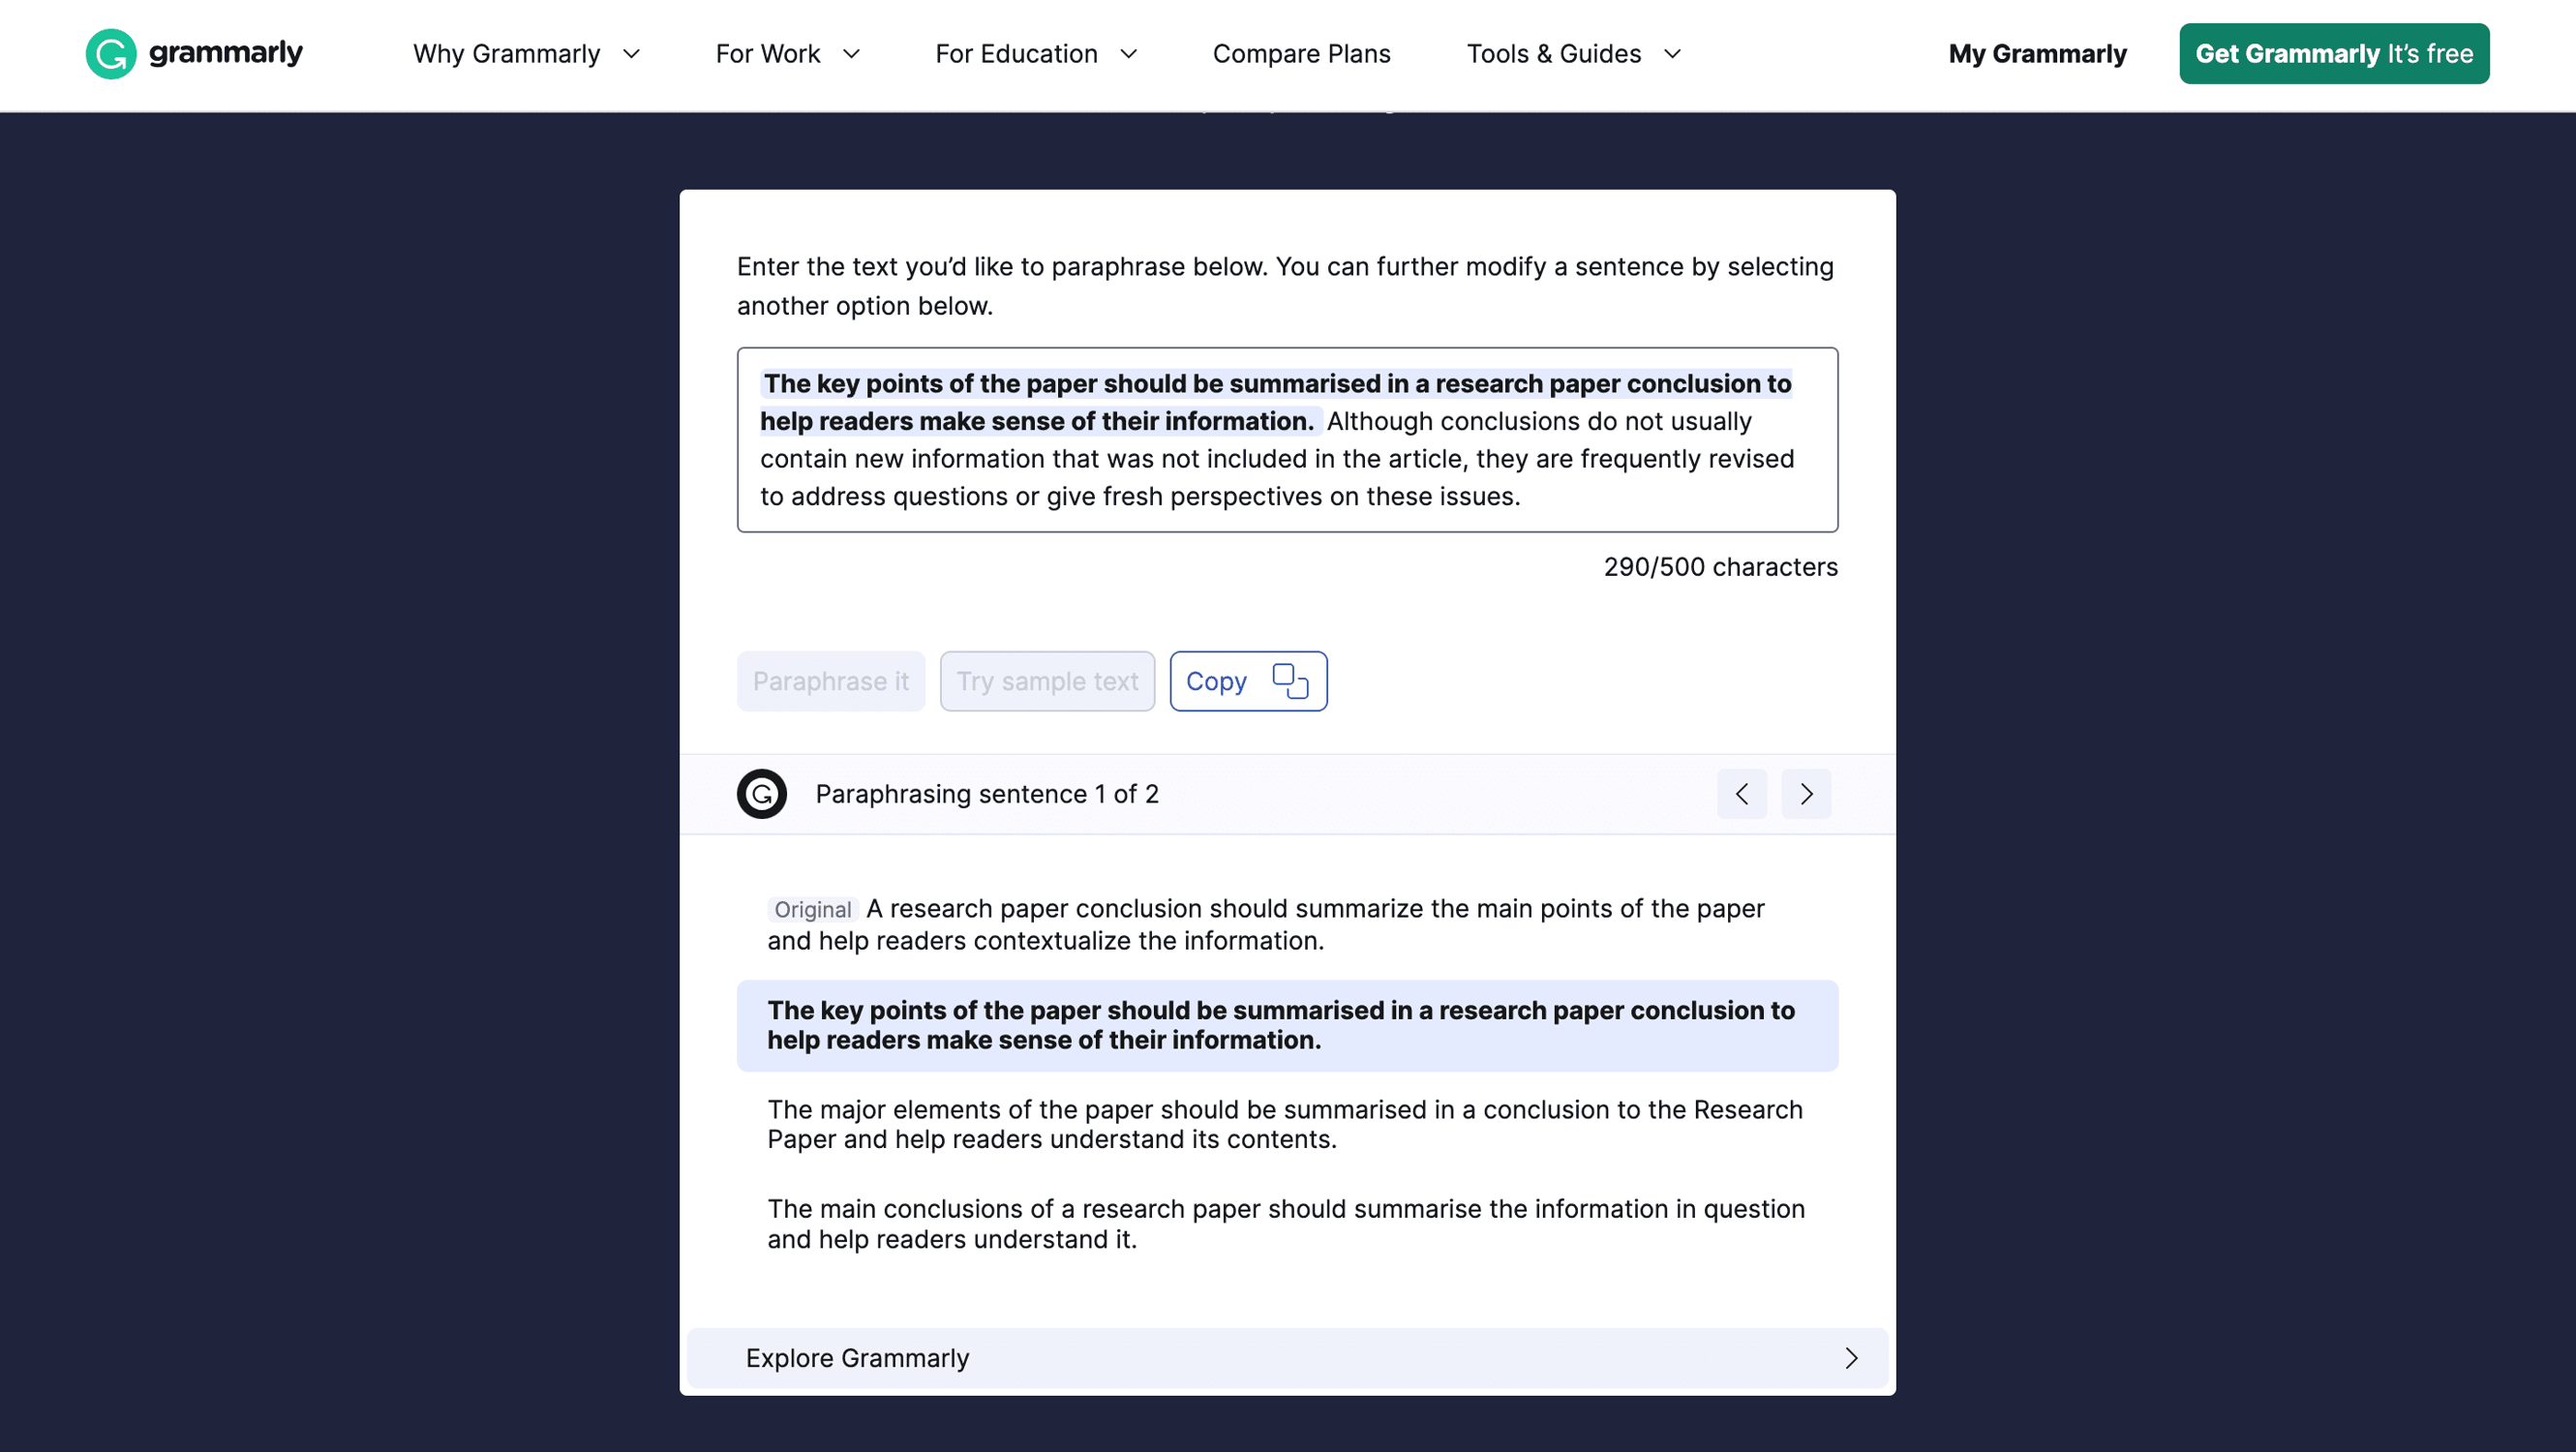The image size is (2576, 1452).
Task: Click Try sample text
Action: (x=1046, y=681)
